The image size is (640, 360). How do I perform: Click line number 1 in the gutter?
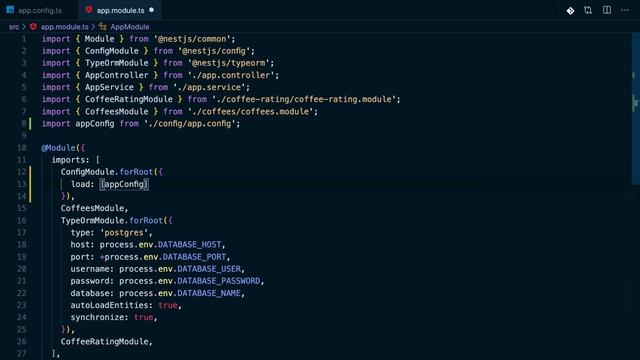(x=24, y=39)
